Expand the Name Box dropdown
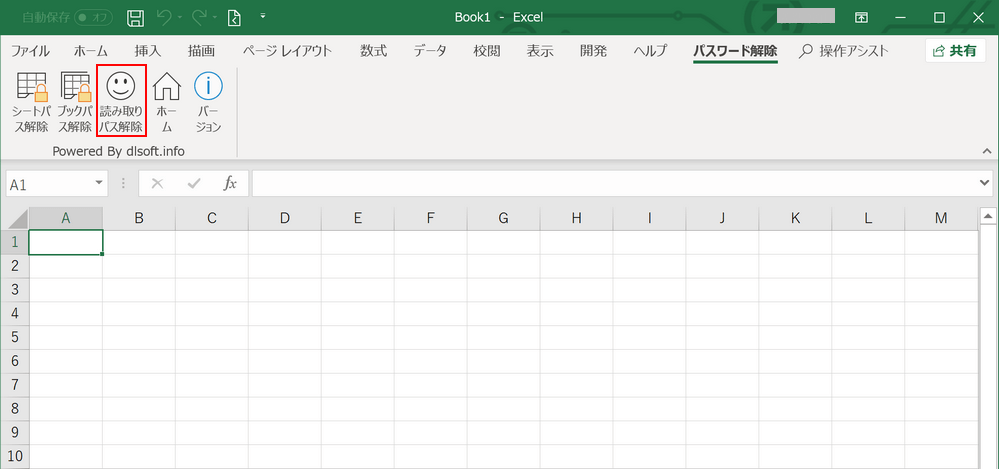999x469 pixels. [99, 183]
